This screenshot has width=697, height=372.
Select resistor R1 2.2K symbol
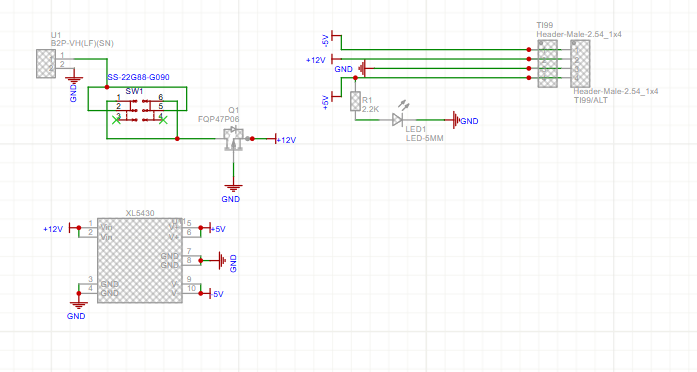355,101
